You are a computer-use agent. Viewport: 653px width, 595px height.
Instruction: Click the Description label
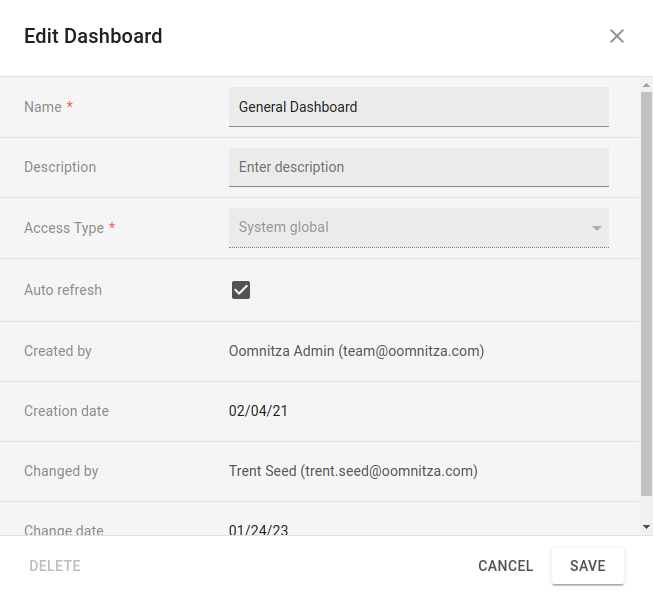(x=60, y=167)
